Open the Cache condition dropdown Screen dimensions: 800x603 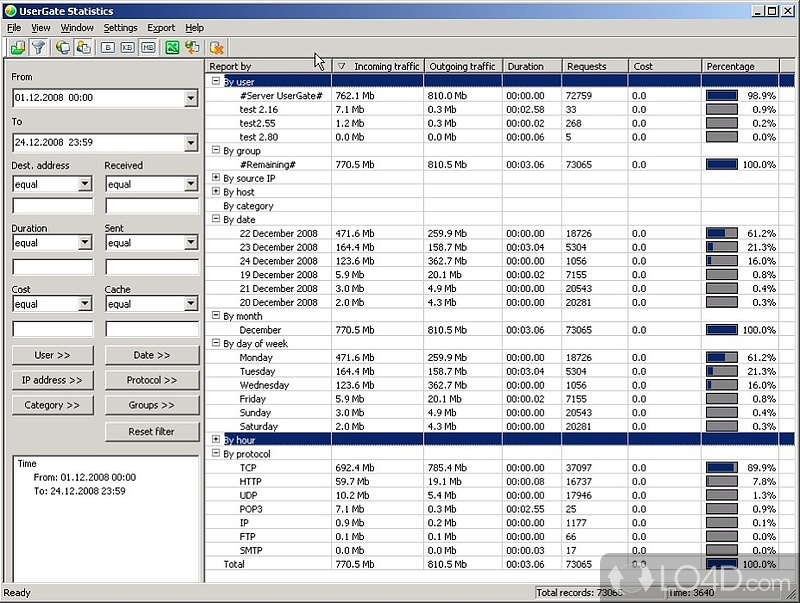click(x=190, y=304)
